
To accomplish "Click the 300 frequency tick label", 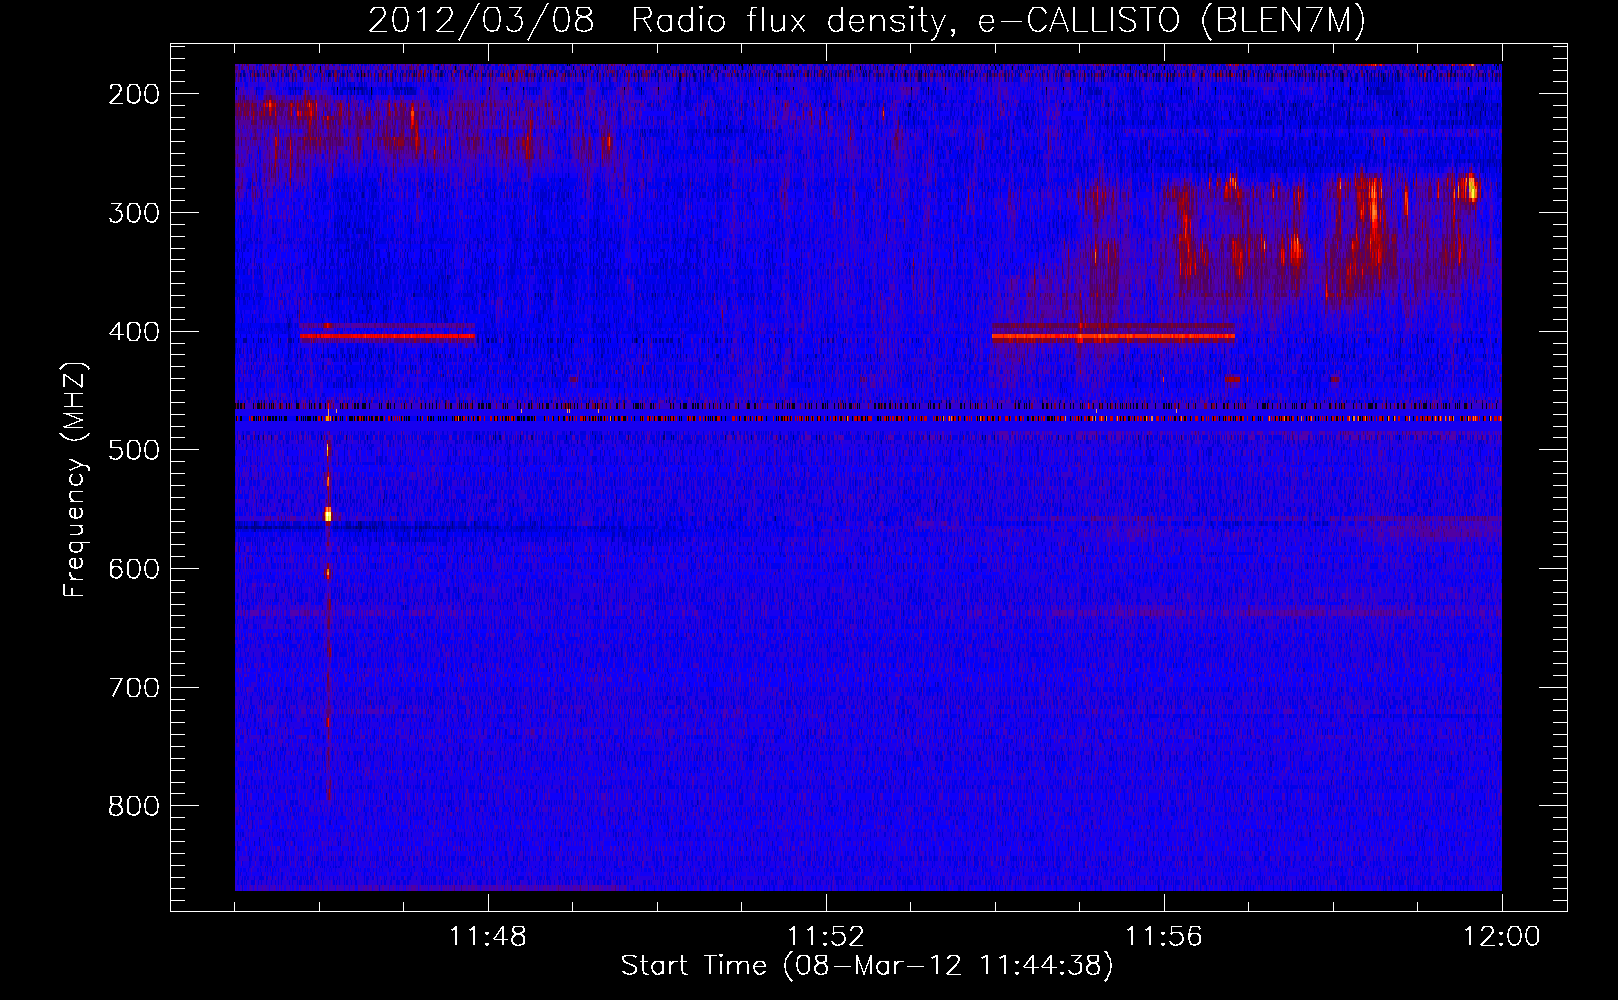I will 133,213.
